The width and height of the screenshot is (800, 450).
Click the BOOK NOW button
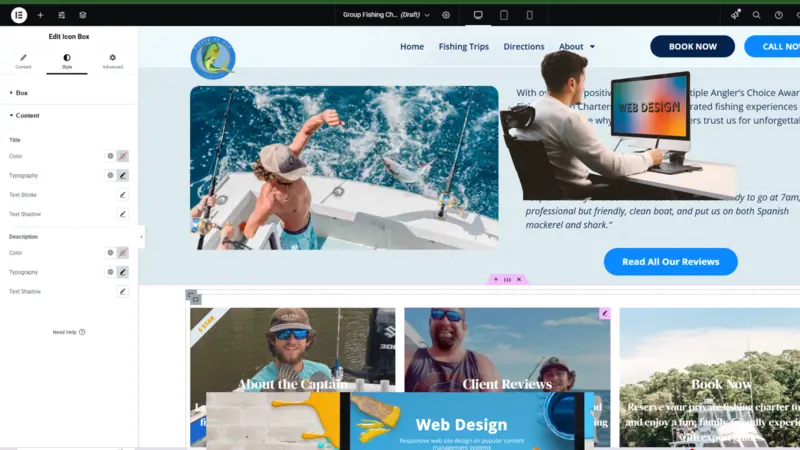click(x=692, y=46)
